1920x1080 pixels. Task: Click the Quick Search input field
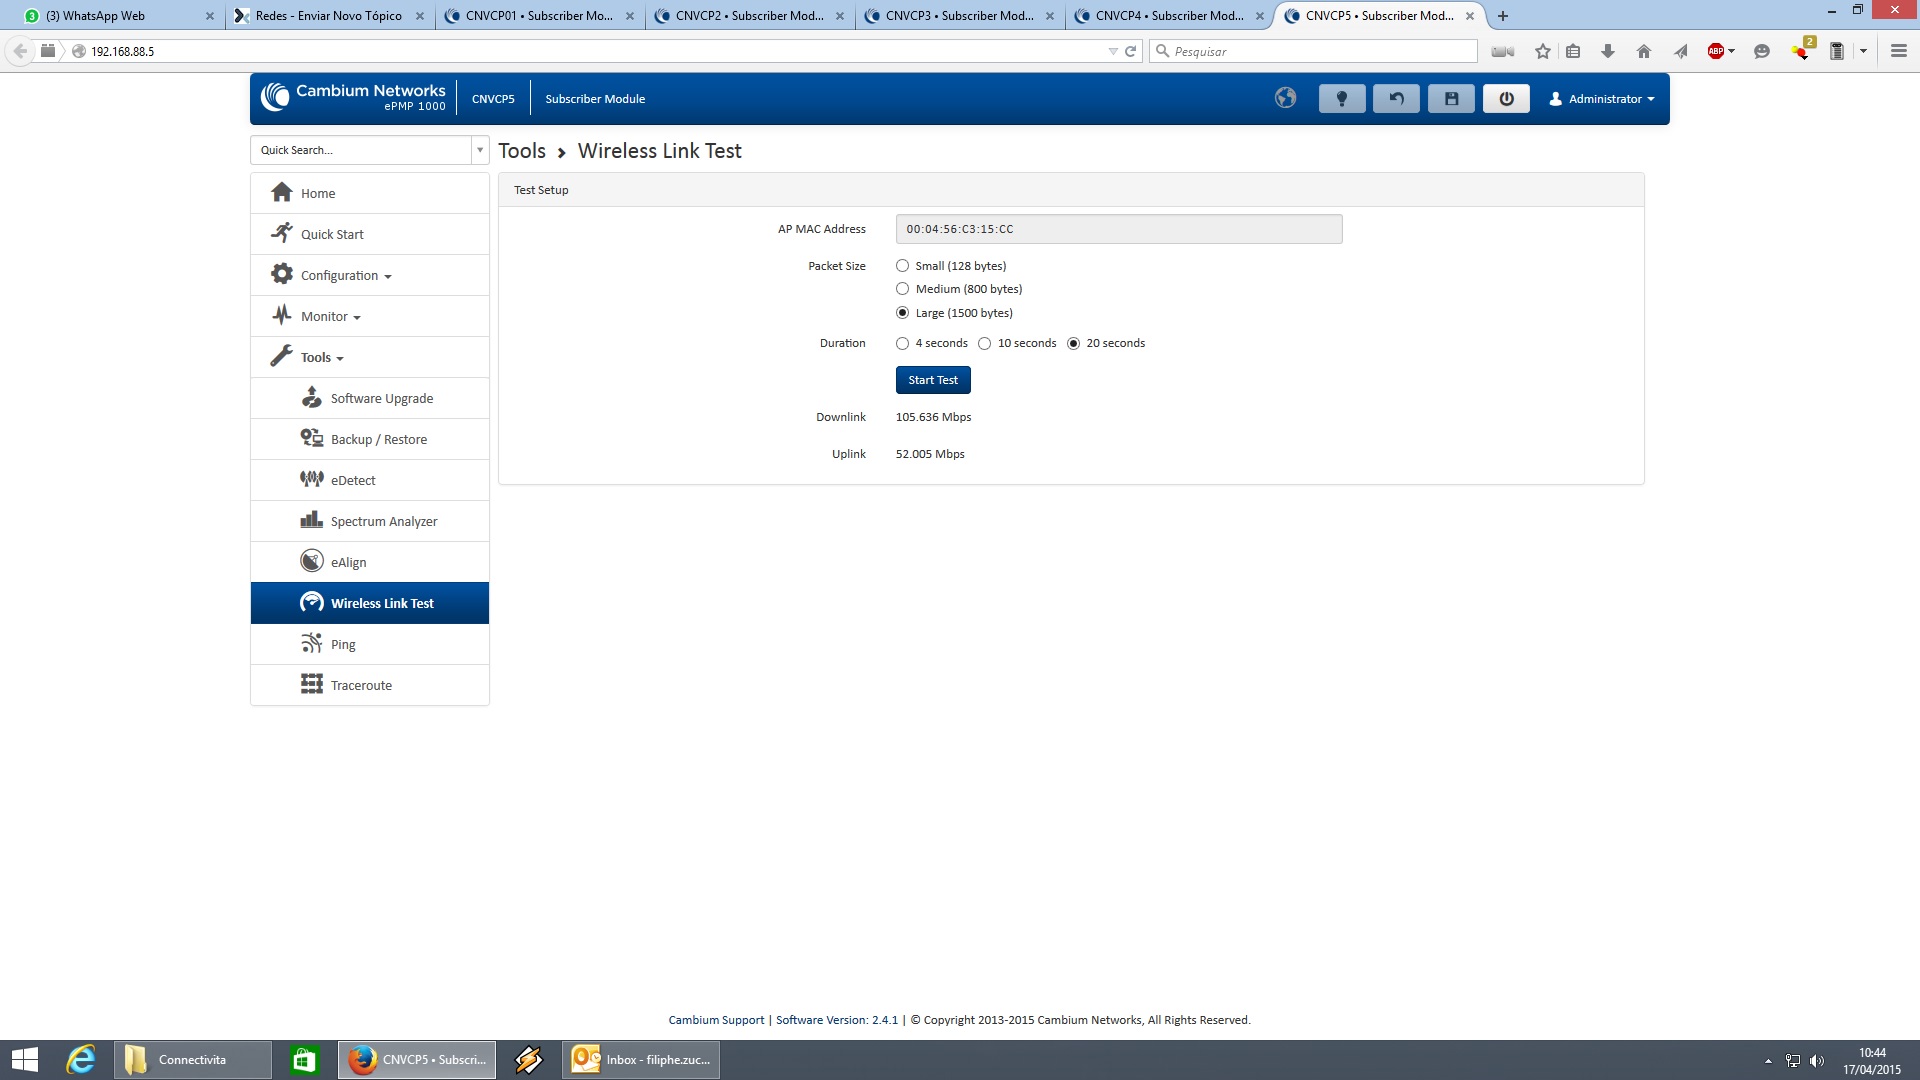(x=361, y=150)
